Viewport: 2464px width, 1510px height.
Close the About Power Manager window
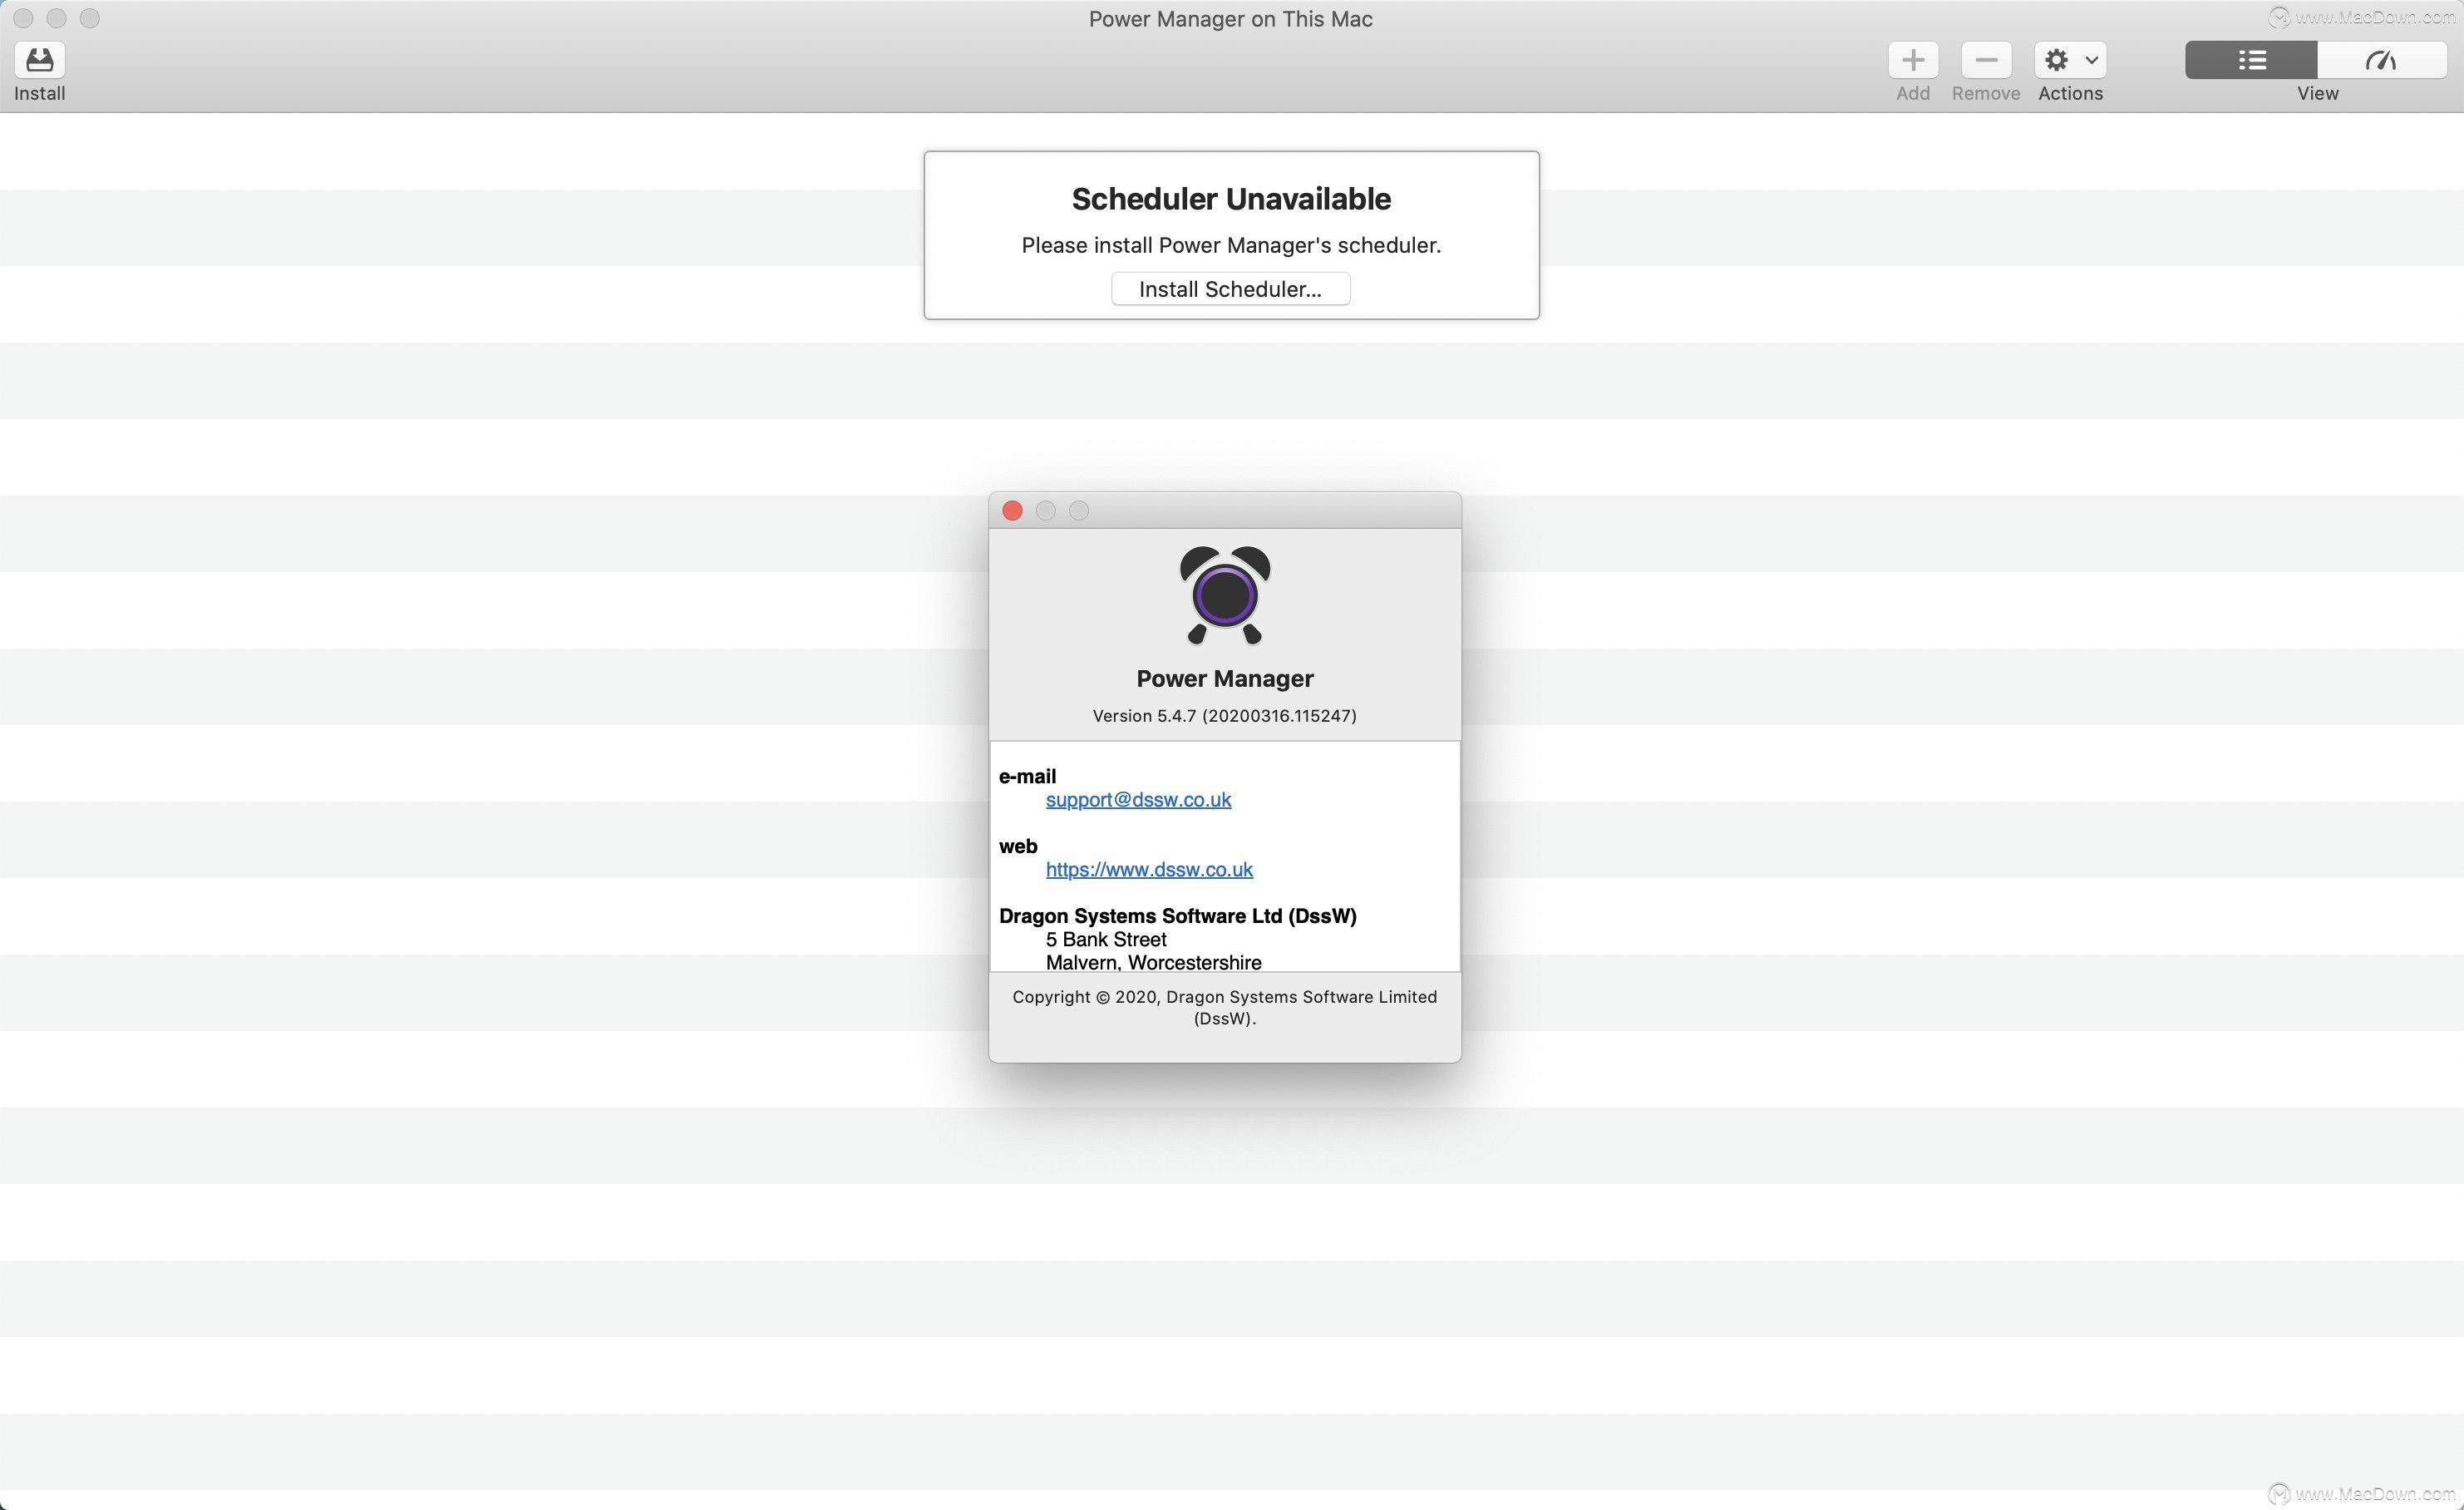coord(1012,511)
